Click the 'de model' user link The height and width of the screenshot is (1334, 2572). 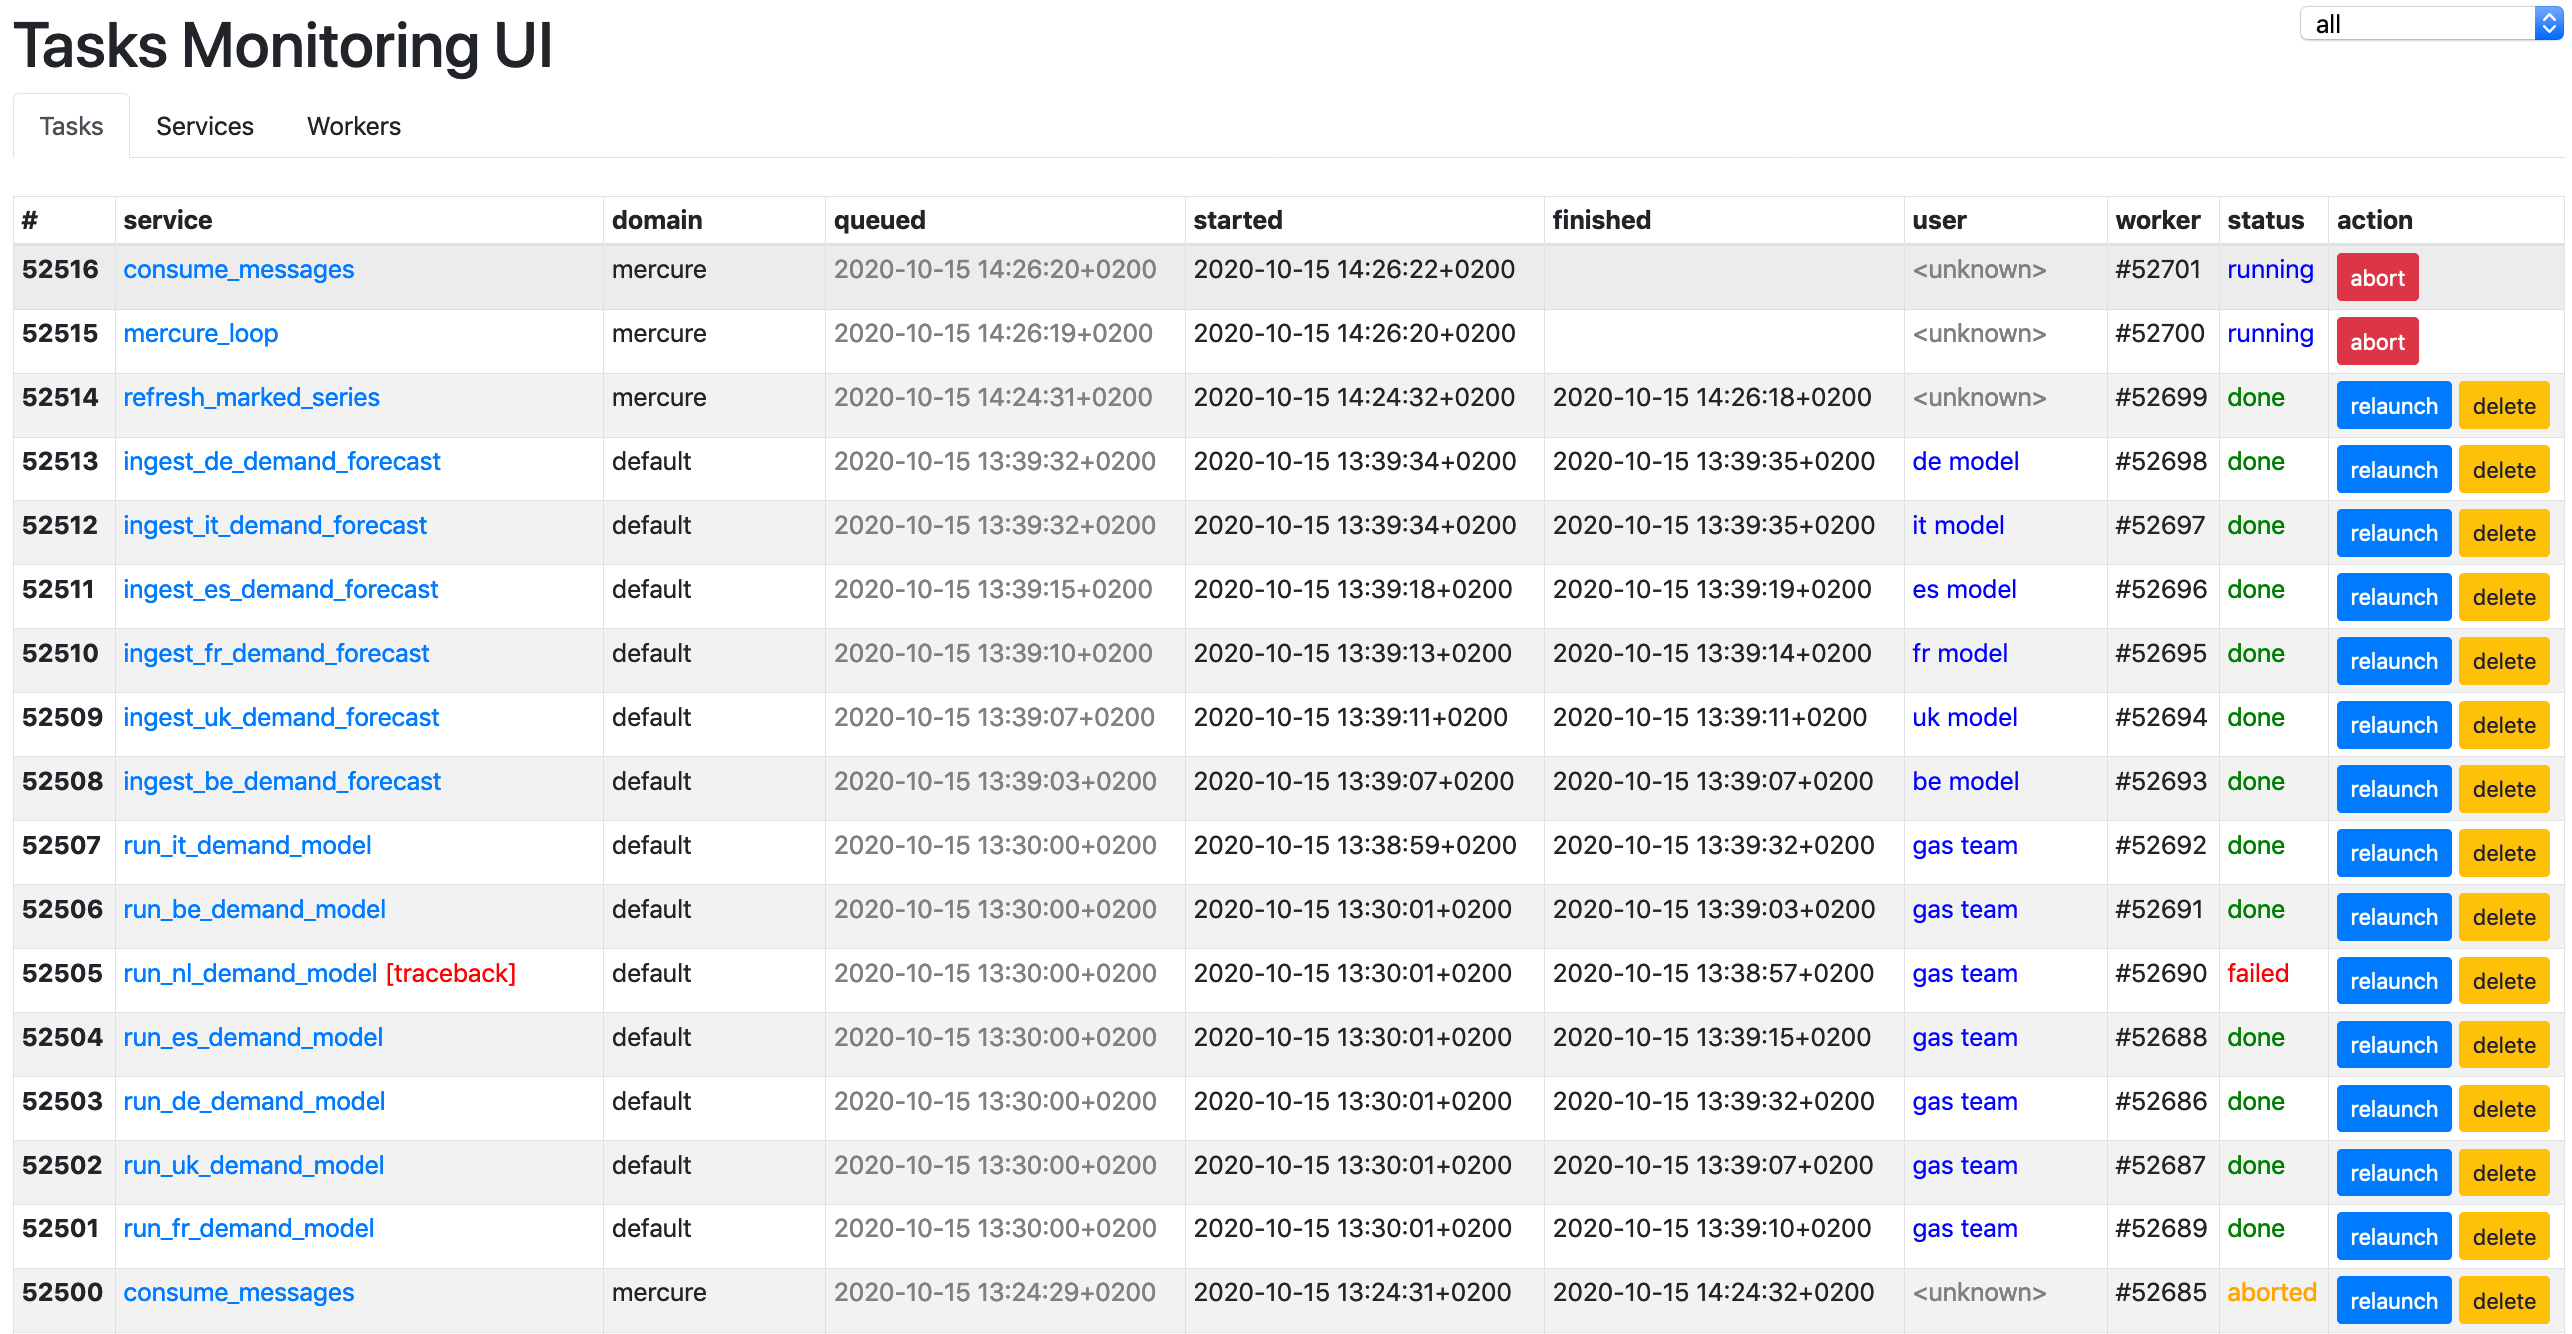(1964, 461)
